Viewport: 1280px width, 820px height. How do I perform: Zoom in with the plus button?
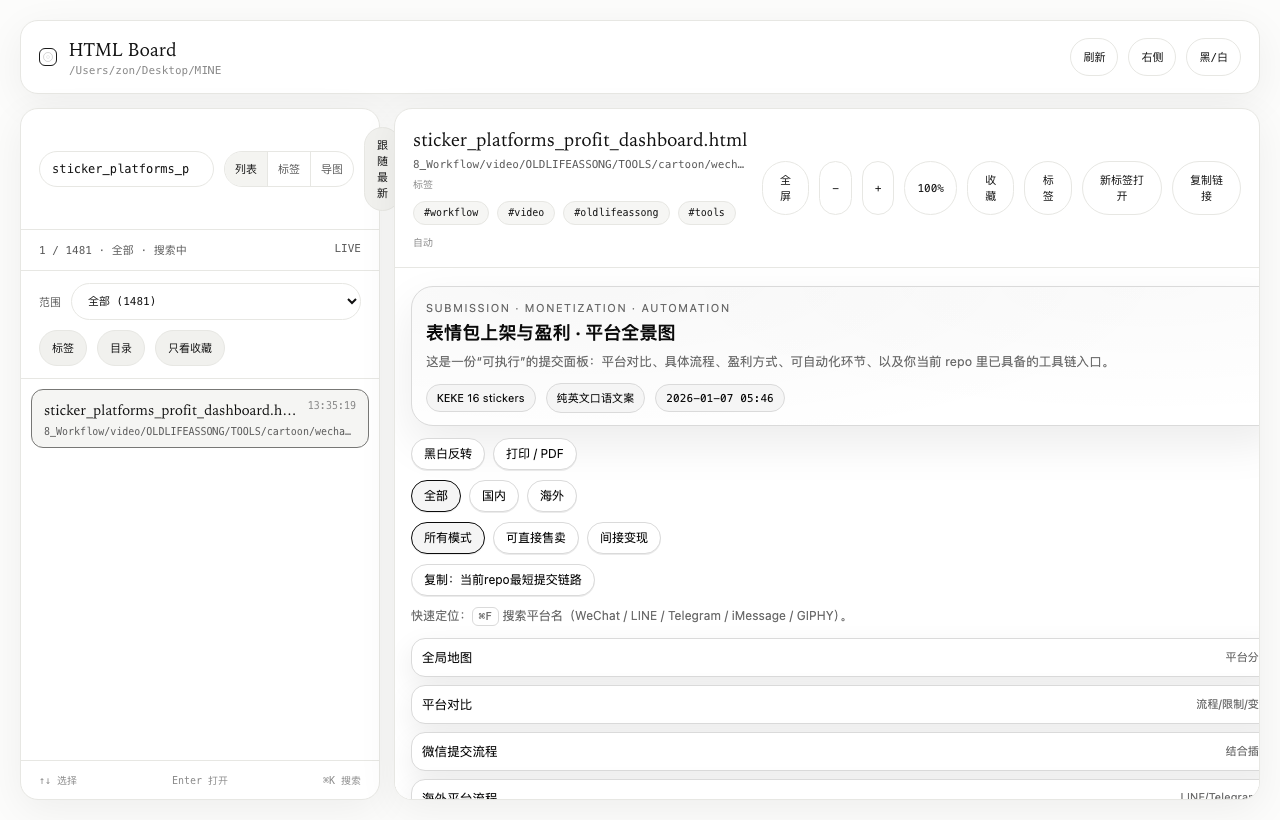pyautogui.click(x=877, y=188)
